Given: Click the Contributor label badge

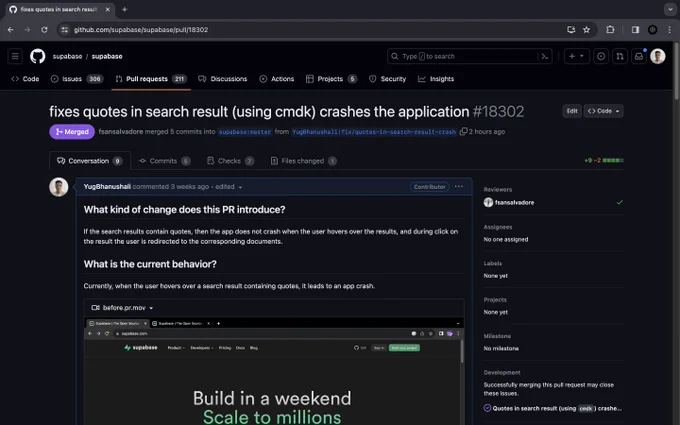Looking at the screenshot, I should 429,186.
